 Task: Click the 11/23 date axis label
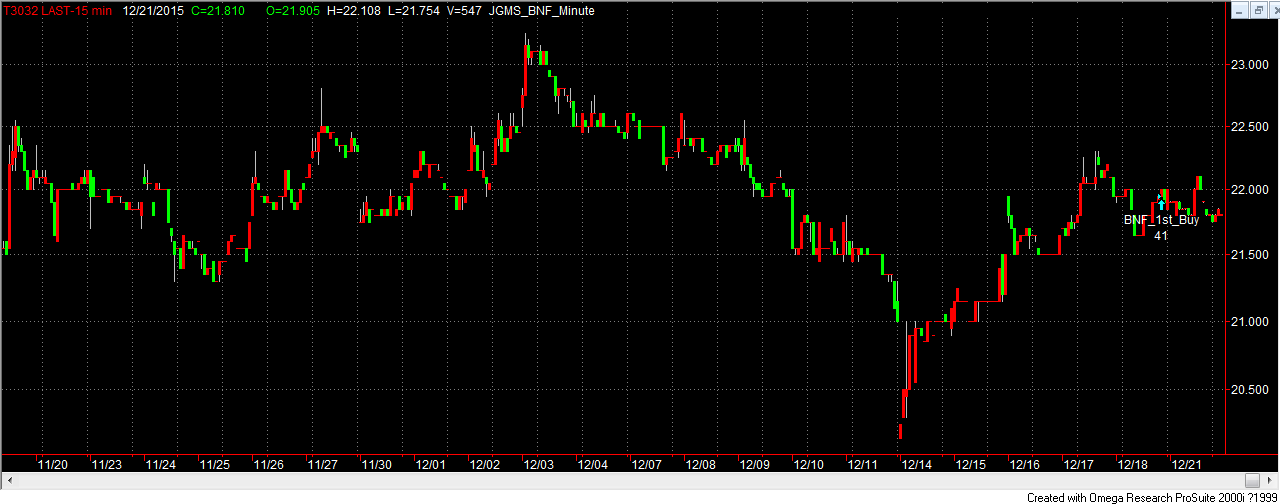(107, 464)
